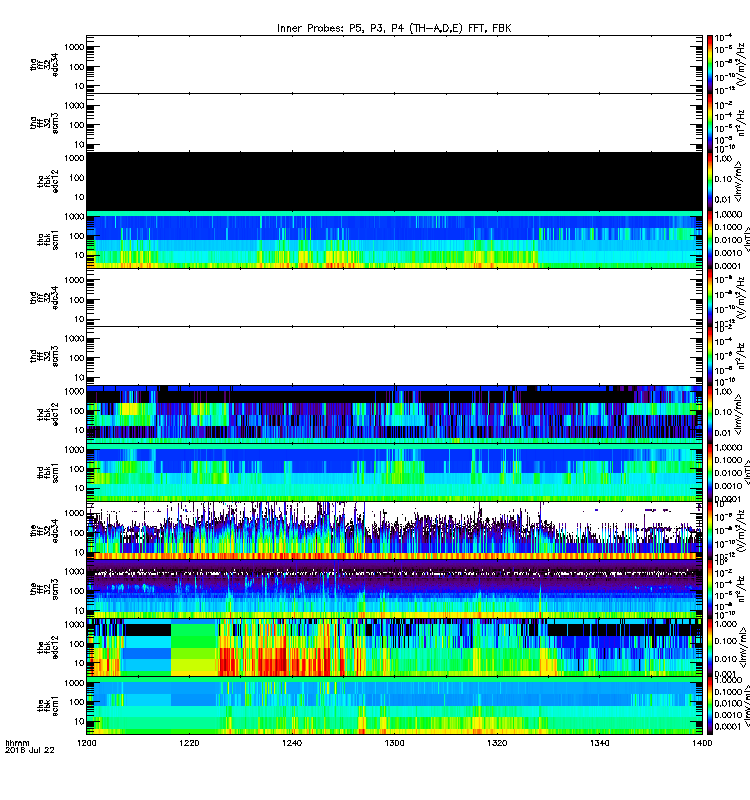Screen dimensions: 750x800
Task: Click the color bar beside tha fff edc34 panel
Action: (x=710, y=64)
